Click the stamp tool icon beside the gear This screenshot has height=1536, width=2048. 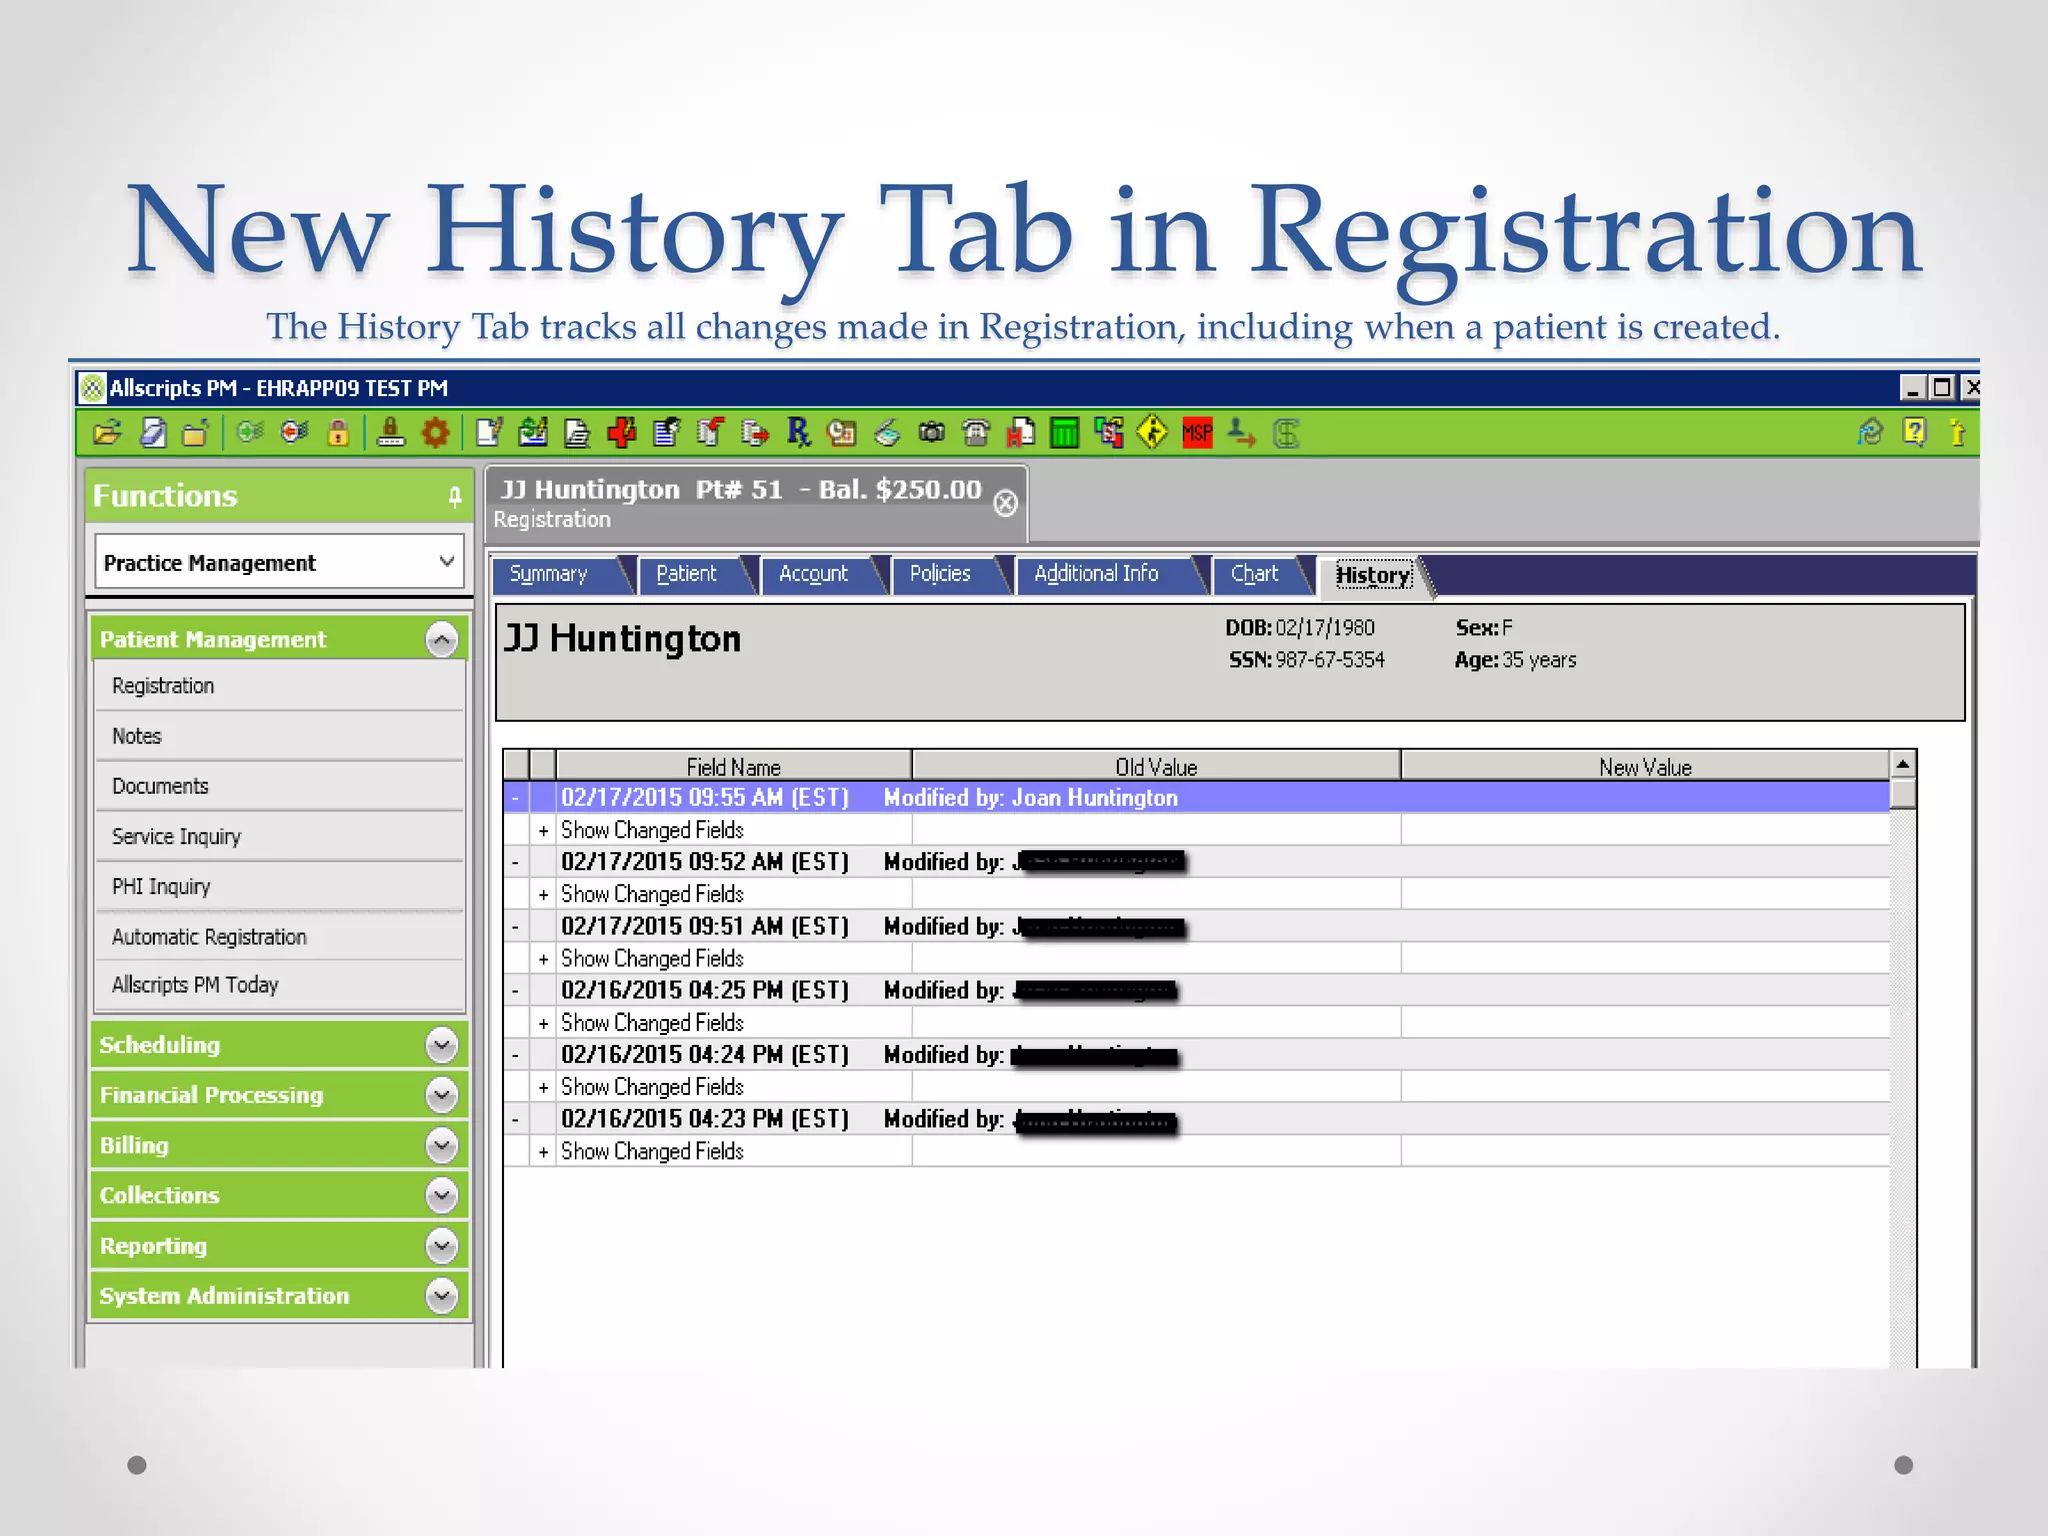tap(390, 433)
